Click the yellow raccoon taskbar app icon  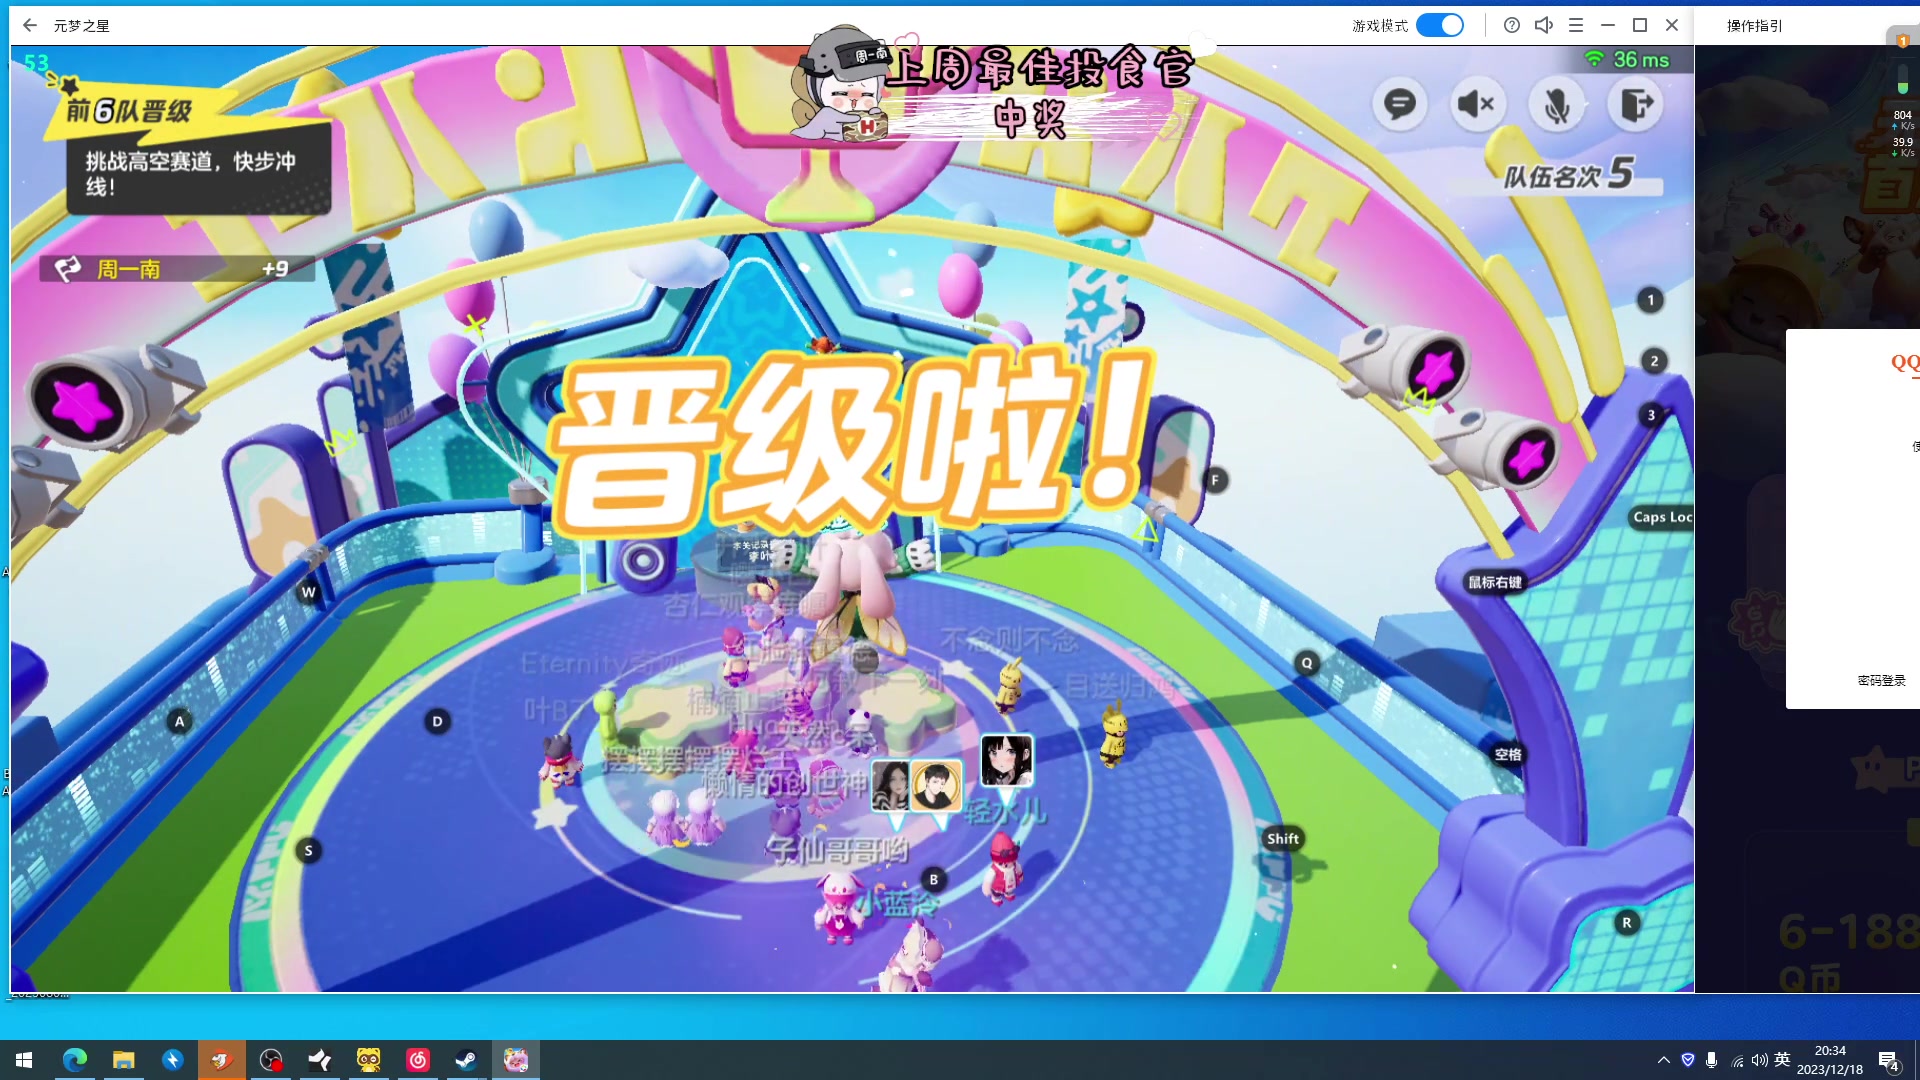coord(369,1060)
